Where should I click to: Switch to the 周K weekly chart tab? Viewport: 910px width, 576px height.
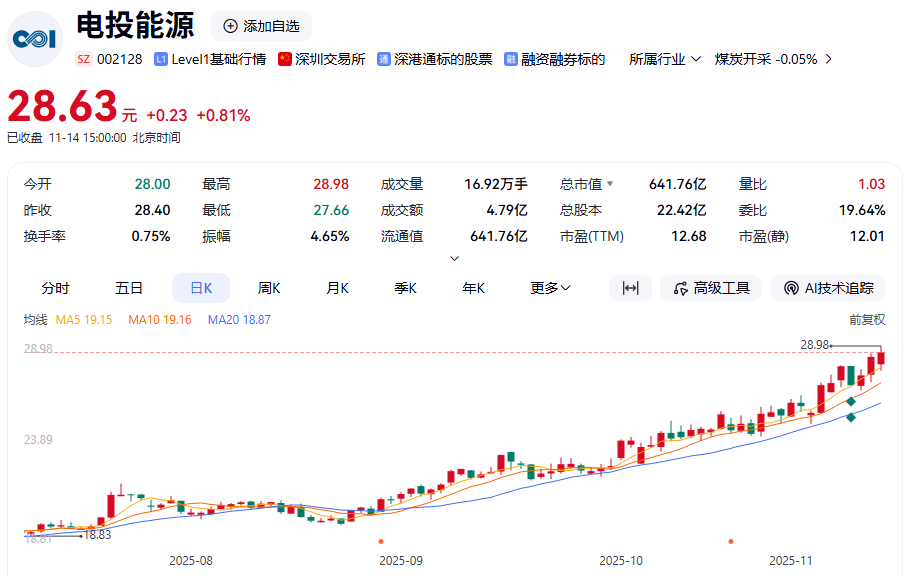click(269, 288)
